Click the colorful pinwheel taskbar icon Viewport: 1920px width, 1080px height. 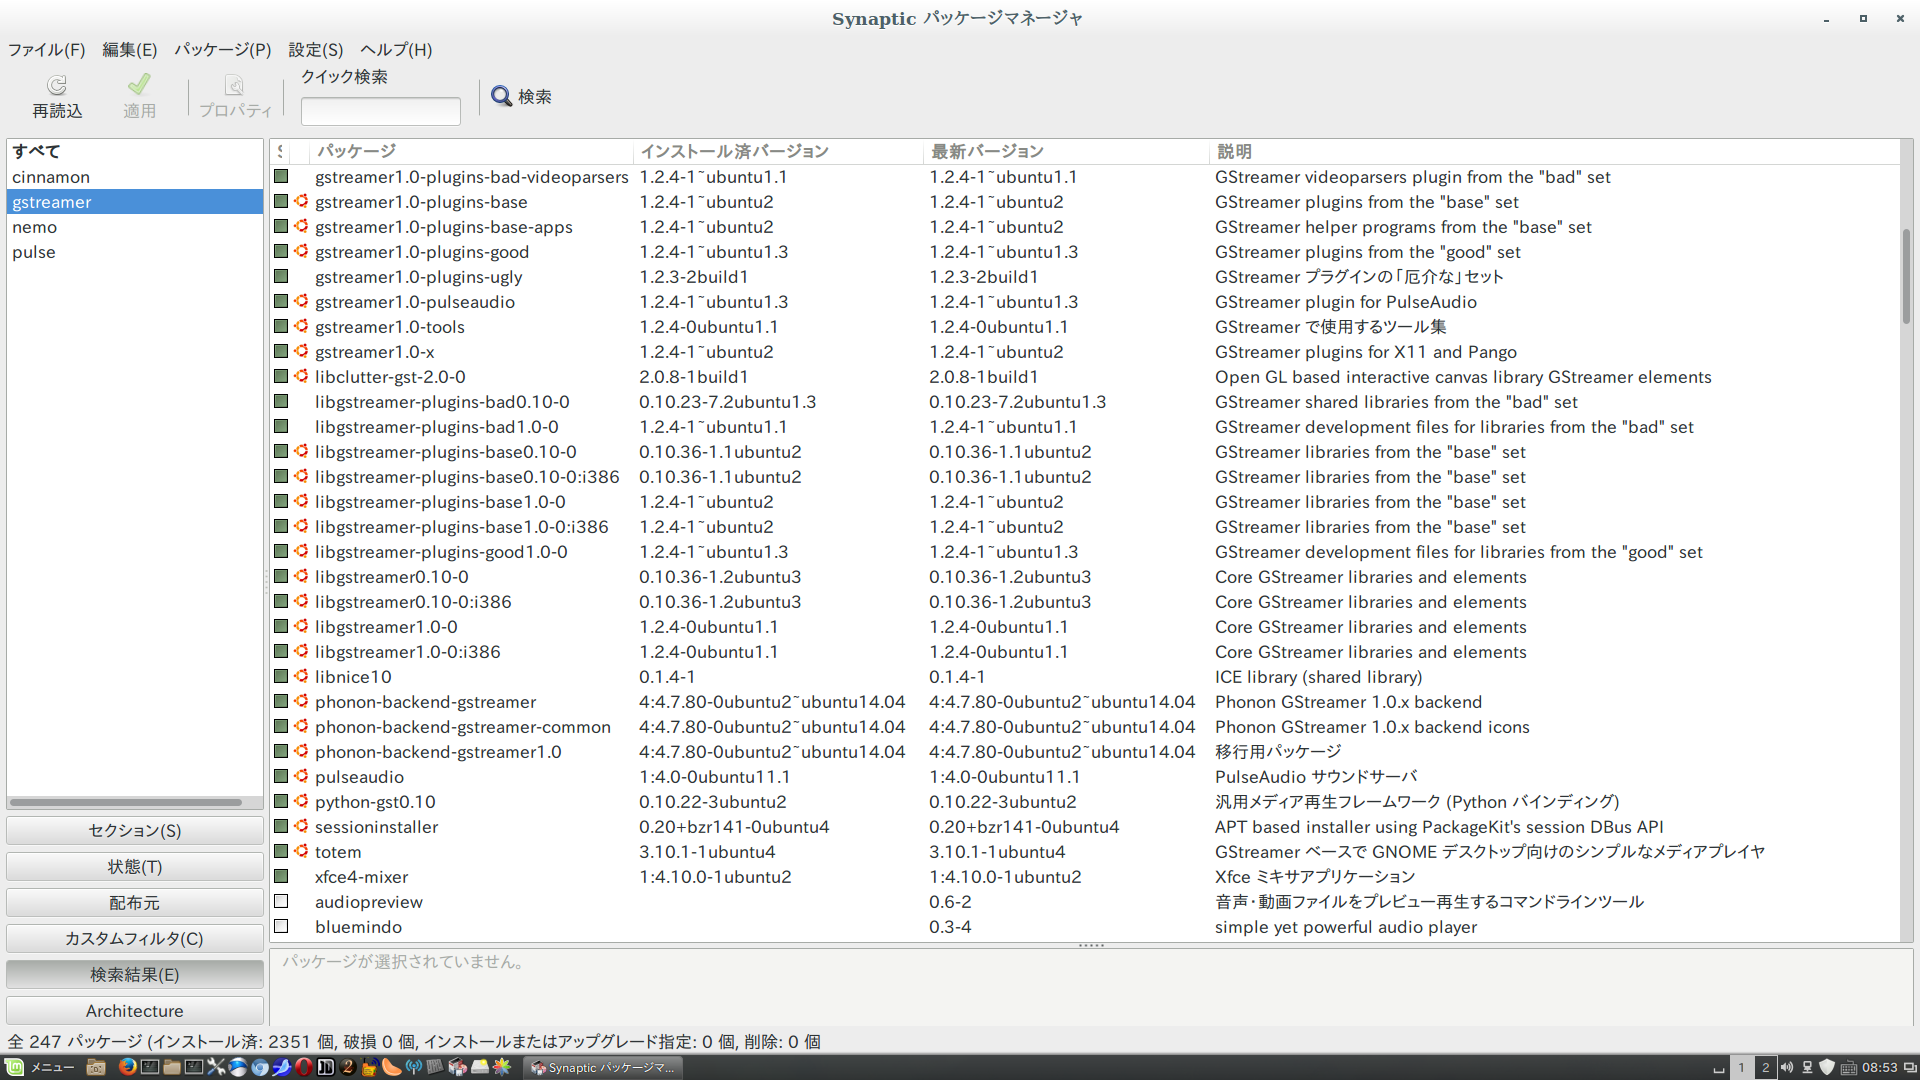[x=502, y=1067]
